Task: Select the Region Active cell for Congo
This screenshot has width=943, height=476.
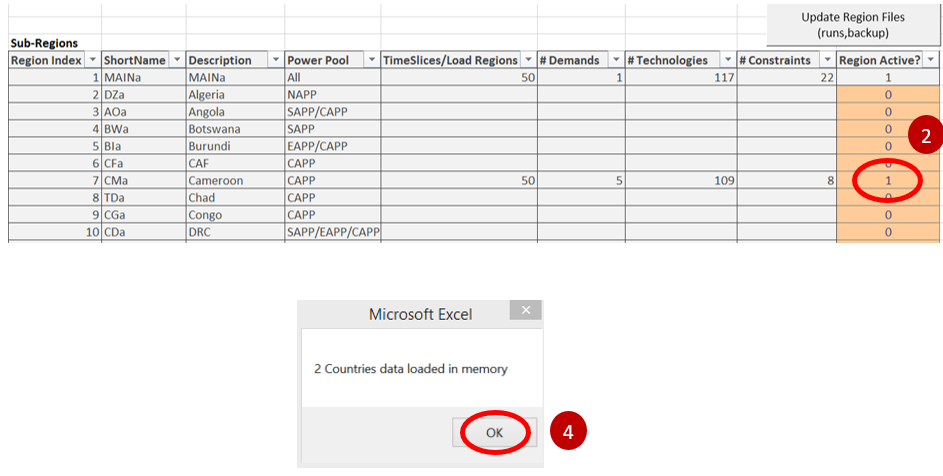Action: [x=888, y=215]
